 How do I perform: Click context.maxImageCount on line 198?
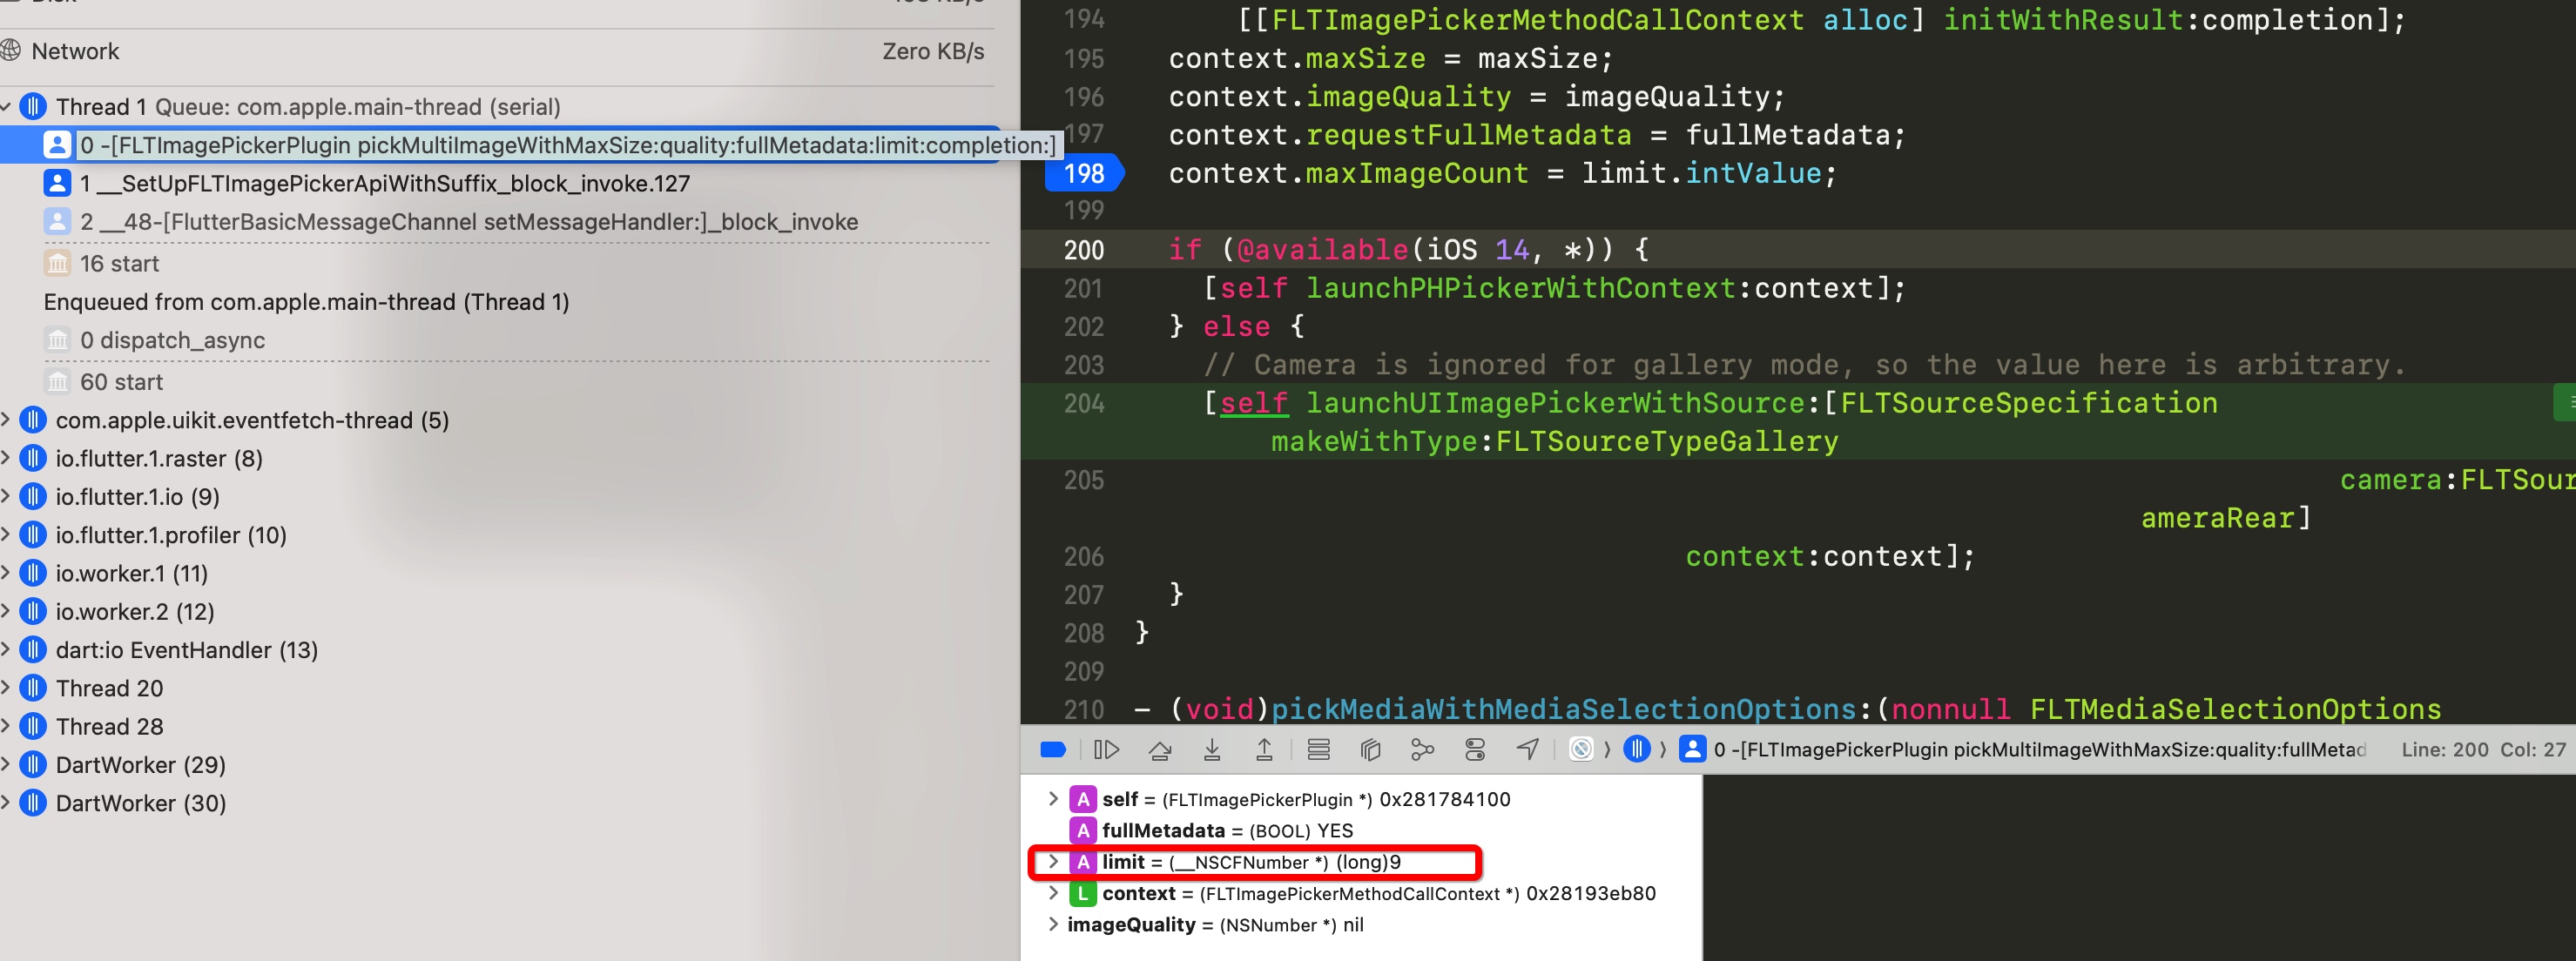coord(1348,173)
